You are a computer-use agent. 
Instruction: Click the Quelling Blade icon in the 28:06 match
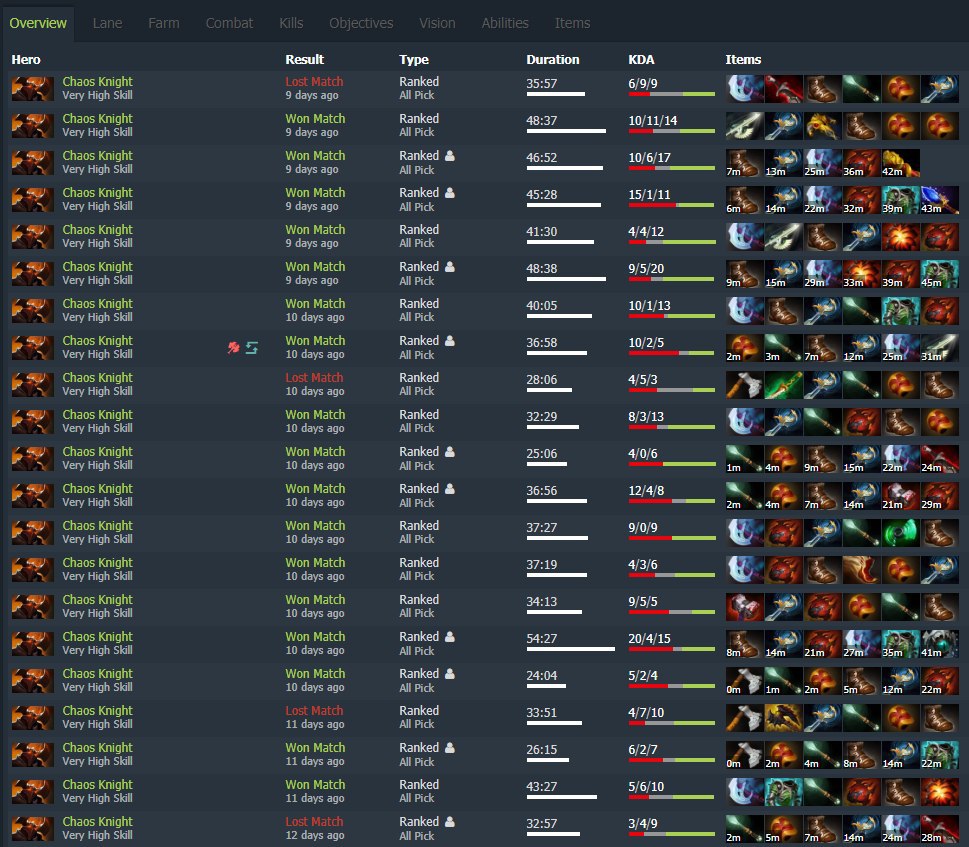[745, 385]
